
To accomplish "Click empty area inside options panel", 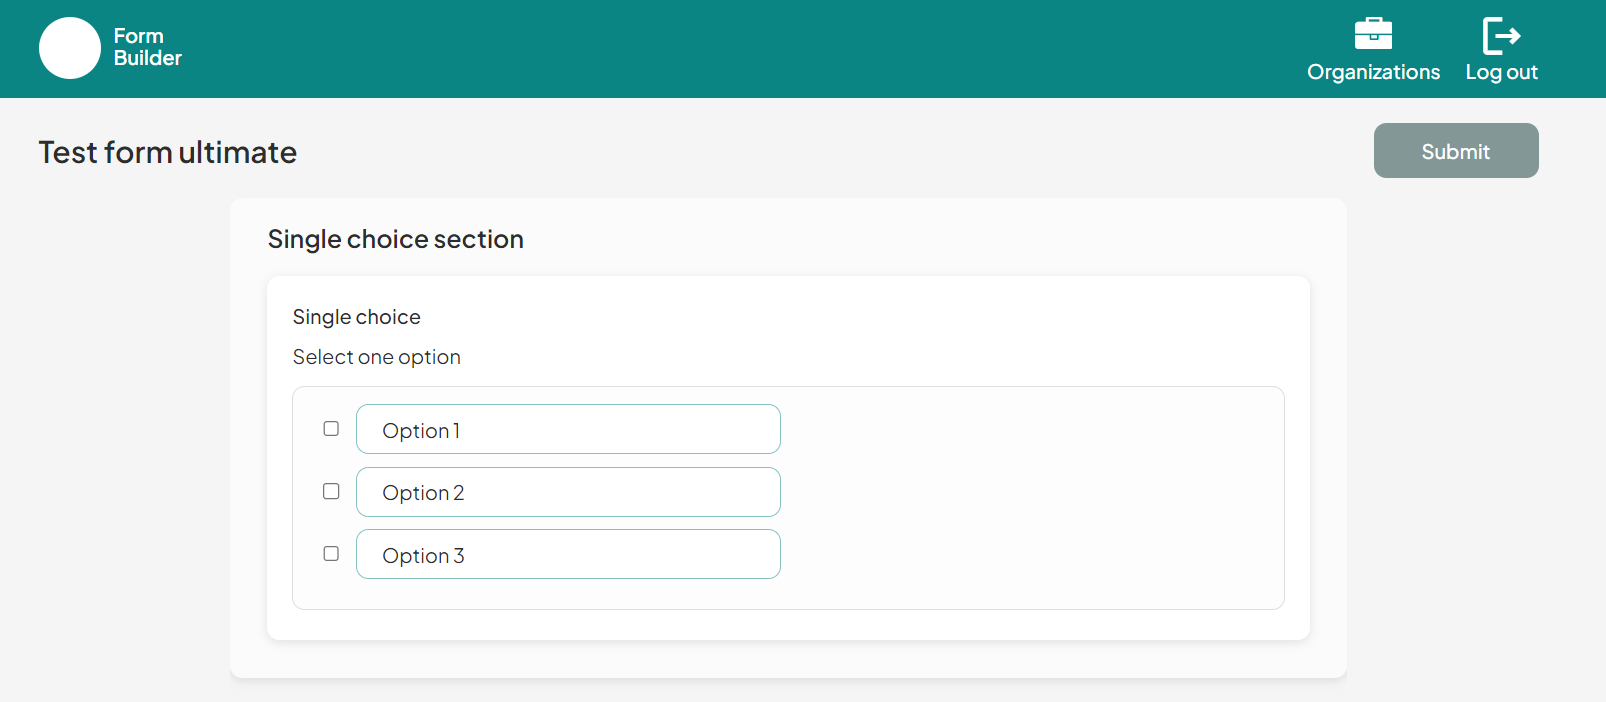I will [x=1030, y=498].
